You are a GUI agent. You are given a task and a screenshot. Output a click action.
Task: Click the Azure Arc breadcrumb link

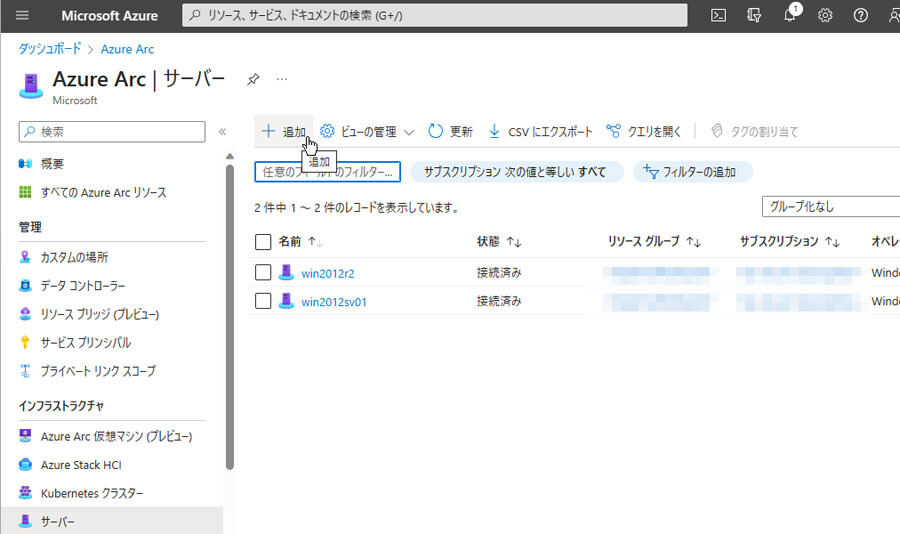pos(127,49)
